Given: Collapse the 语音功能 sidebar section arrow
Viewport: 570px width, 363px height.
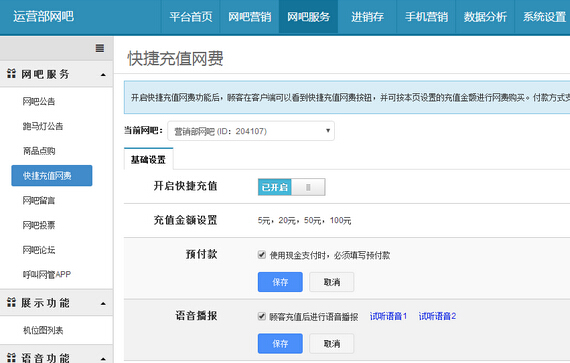Looking at the screenshot, I should (x=103, y=359).
